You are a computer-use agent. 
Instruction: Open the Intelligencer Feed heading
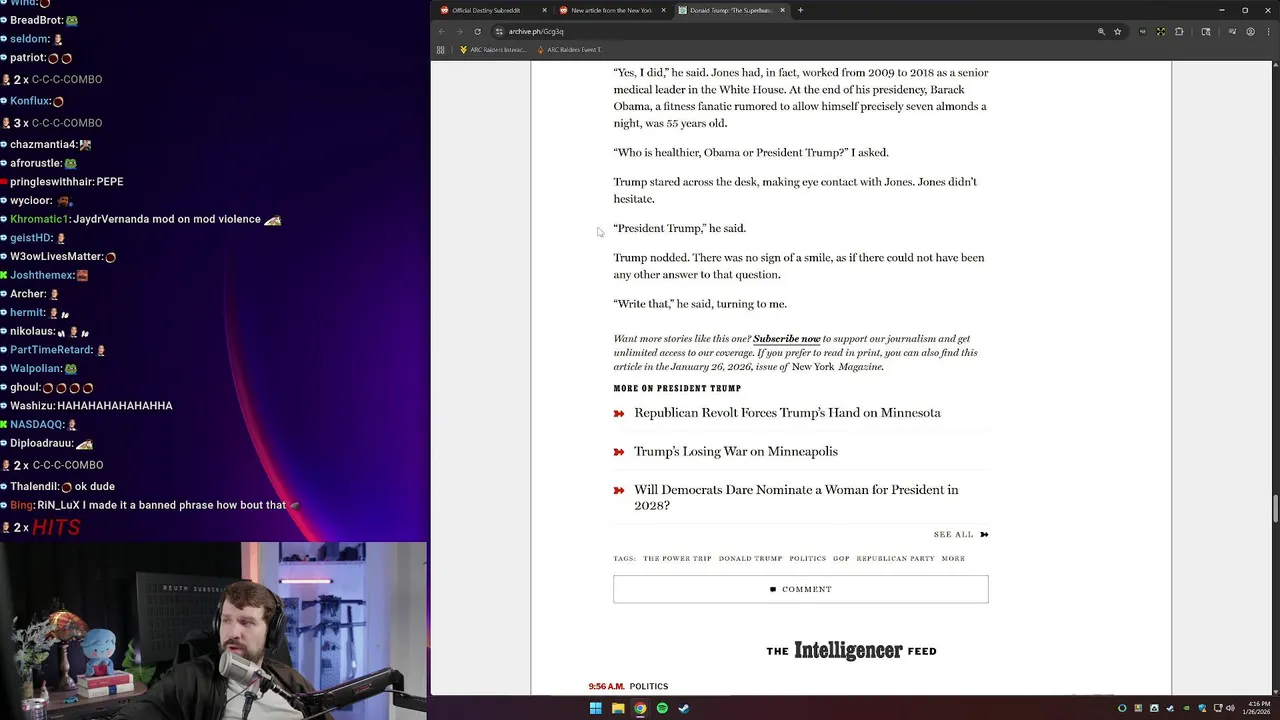(x=851, y=651)
